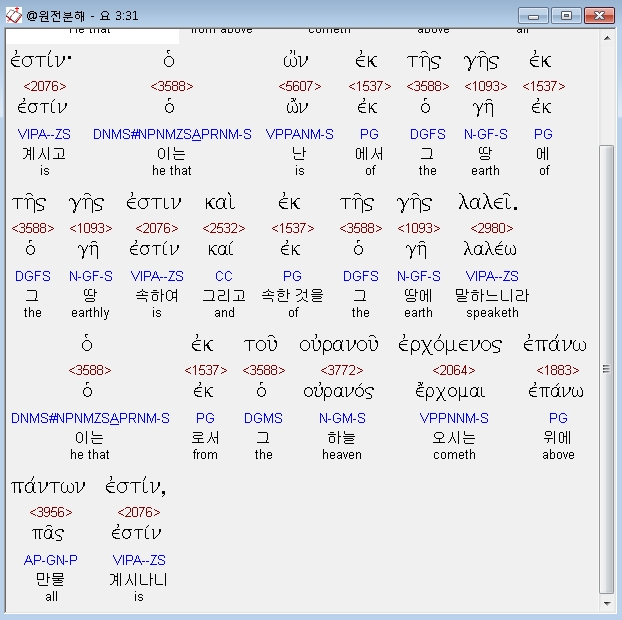Screen dimensions: 622x620
Task: Click the morphology code DGMS
Action: [x=263, y=418]
